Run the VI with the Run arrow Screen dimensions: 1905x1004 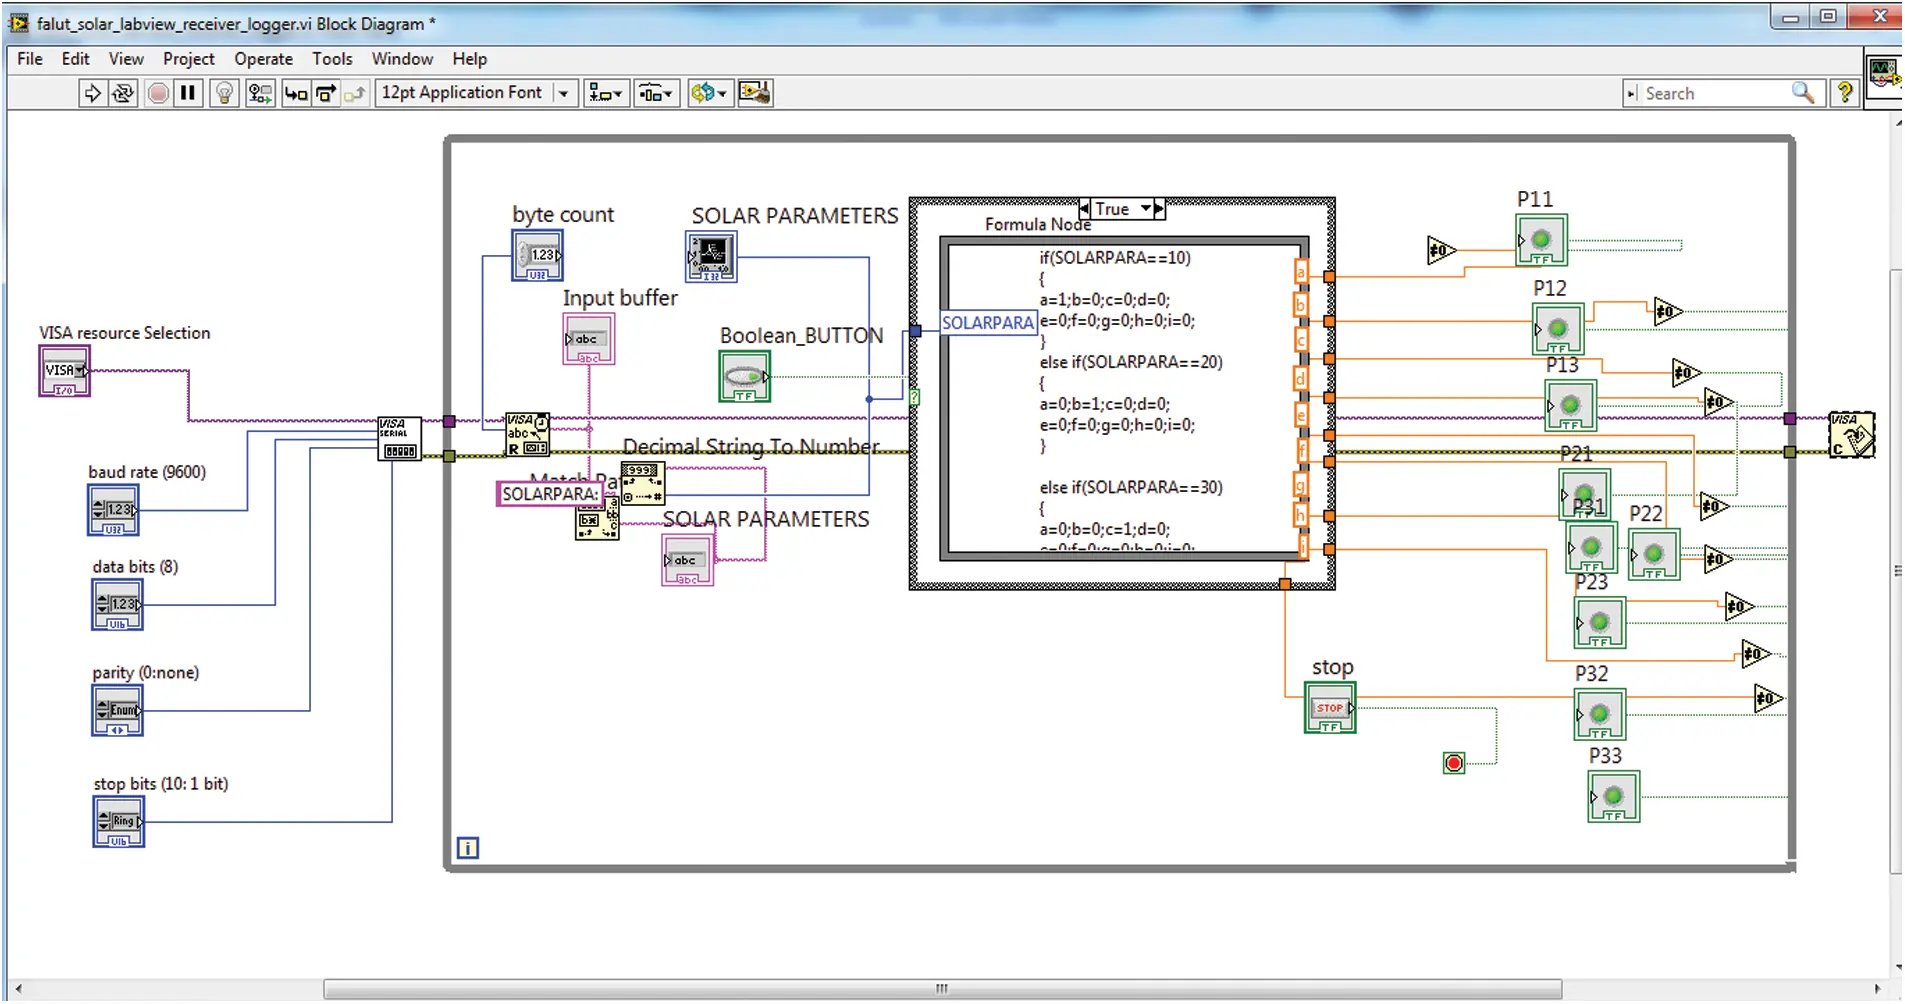[93, 93]
